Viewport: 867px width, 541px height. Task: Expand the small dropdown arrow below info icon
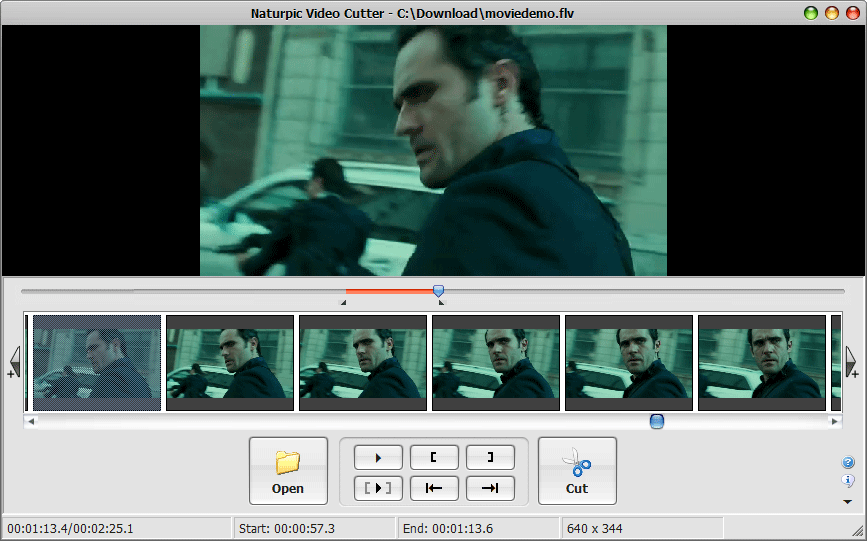tap(847, 502)
